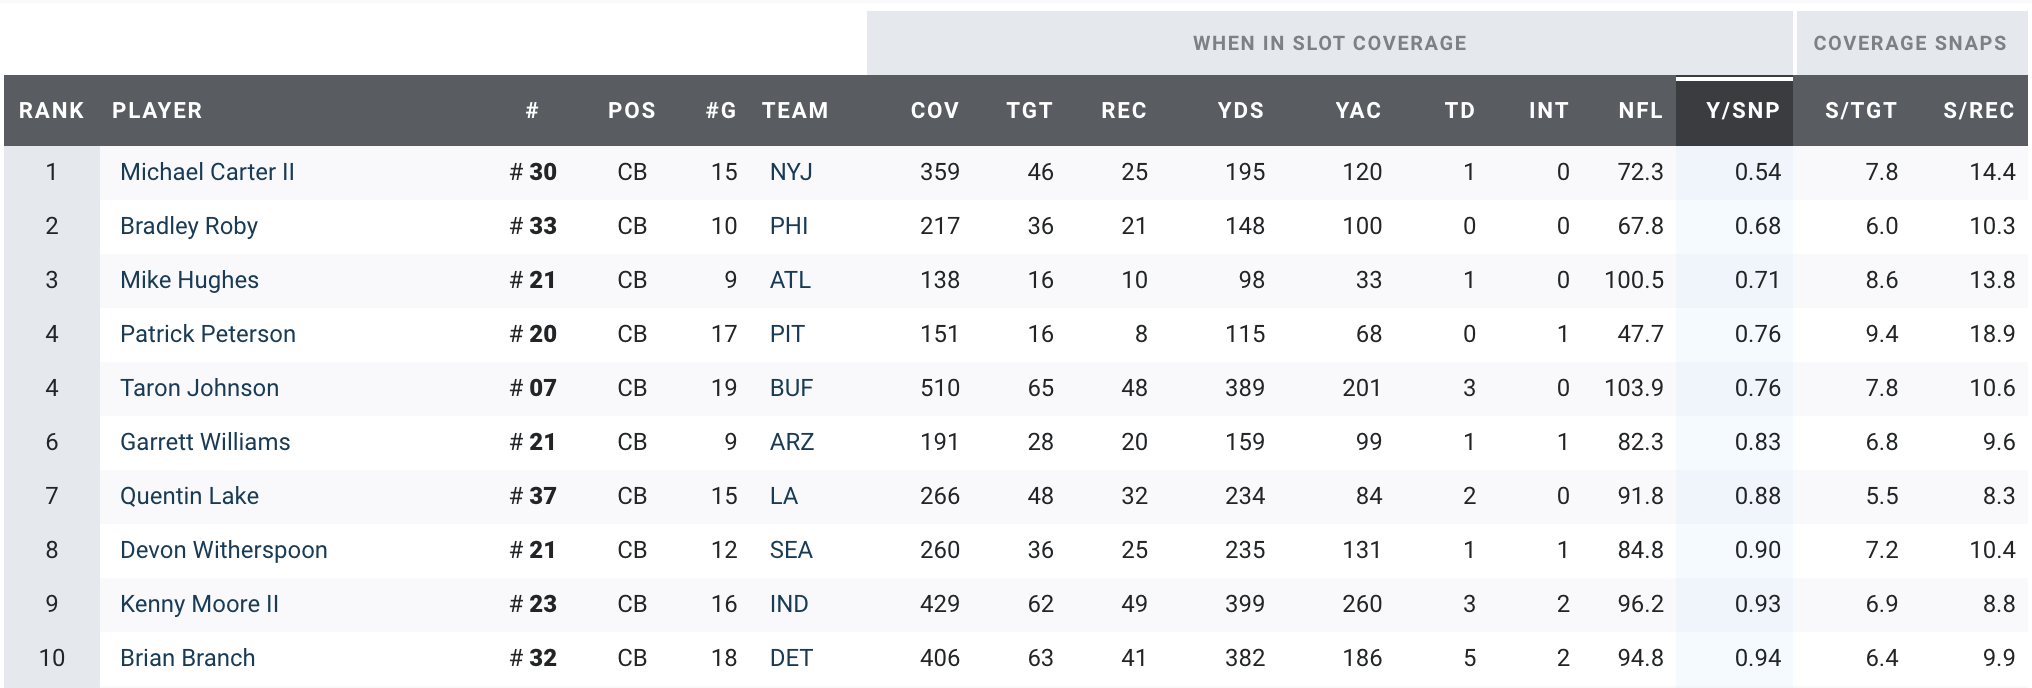Click Taron Johnson's name
Viewport: 2032px width, 688px height.
point(199,388)
